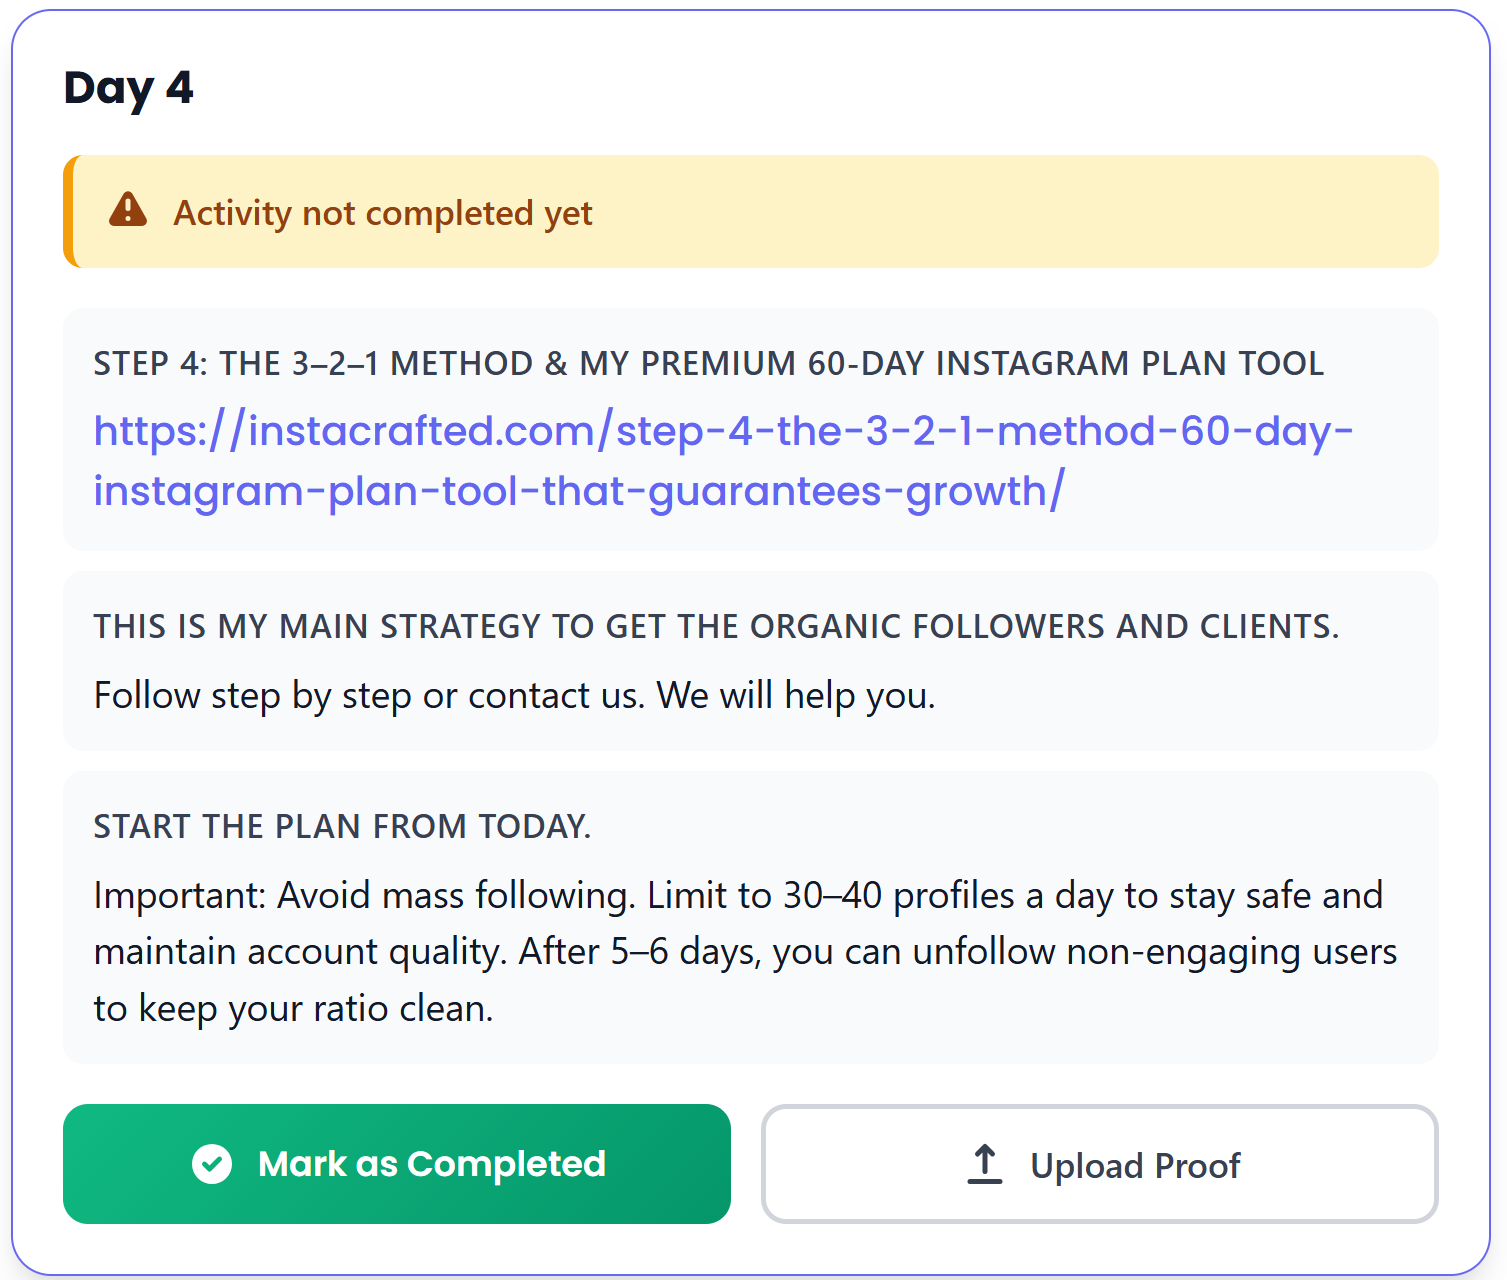
Task: Click the checkmark icon on the green button
Action: (212, 1164)
